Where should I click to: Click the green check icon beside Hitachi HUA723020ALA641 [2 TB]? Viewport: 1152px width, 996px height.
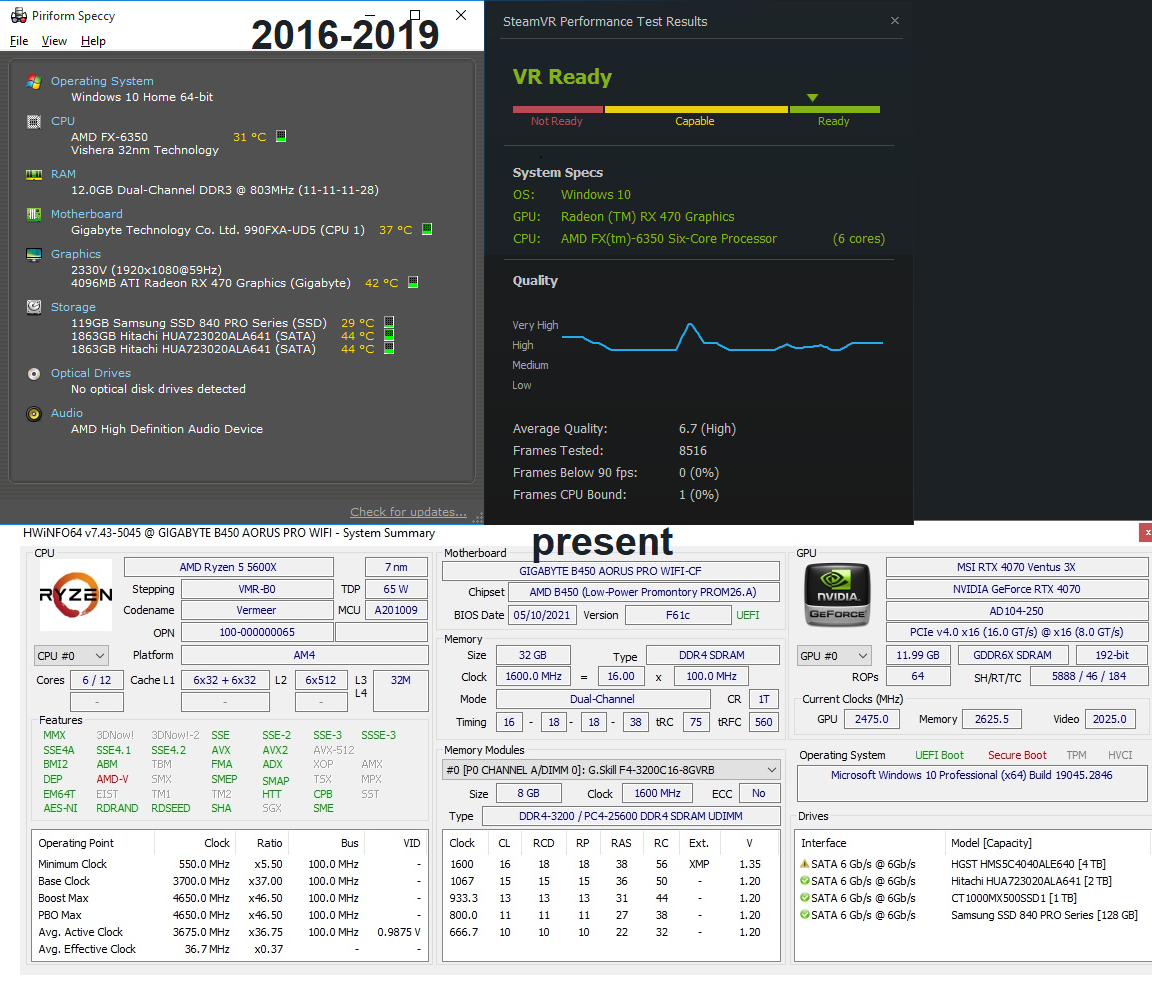click(x=804, y=881)
